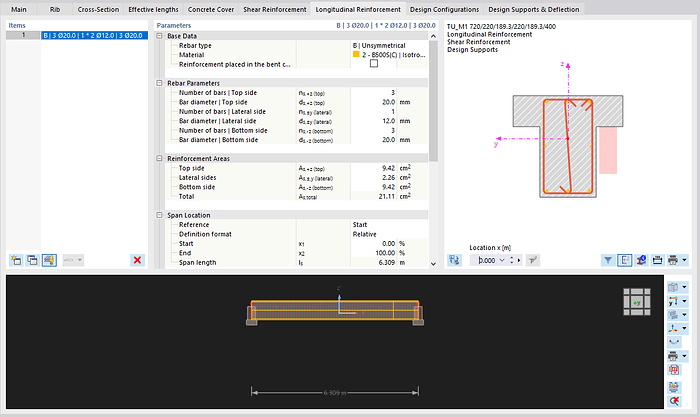
Task: Click the Location x spinner arrows
Action: (512, 260)
